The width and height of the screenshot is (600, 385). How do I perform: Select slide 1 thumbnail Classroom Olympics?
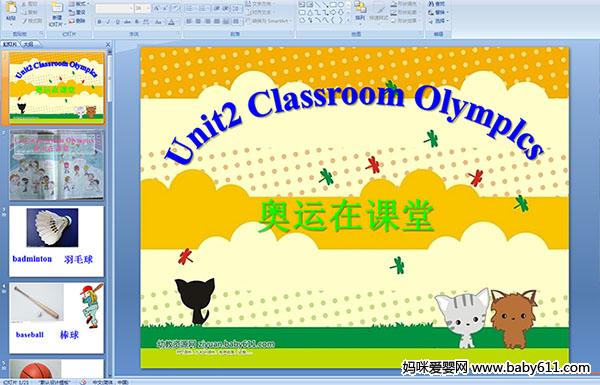point(57,88)
